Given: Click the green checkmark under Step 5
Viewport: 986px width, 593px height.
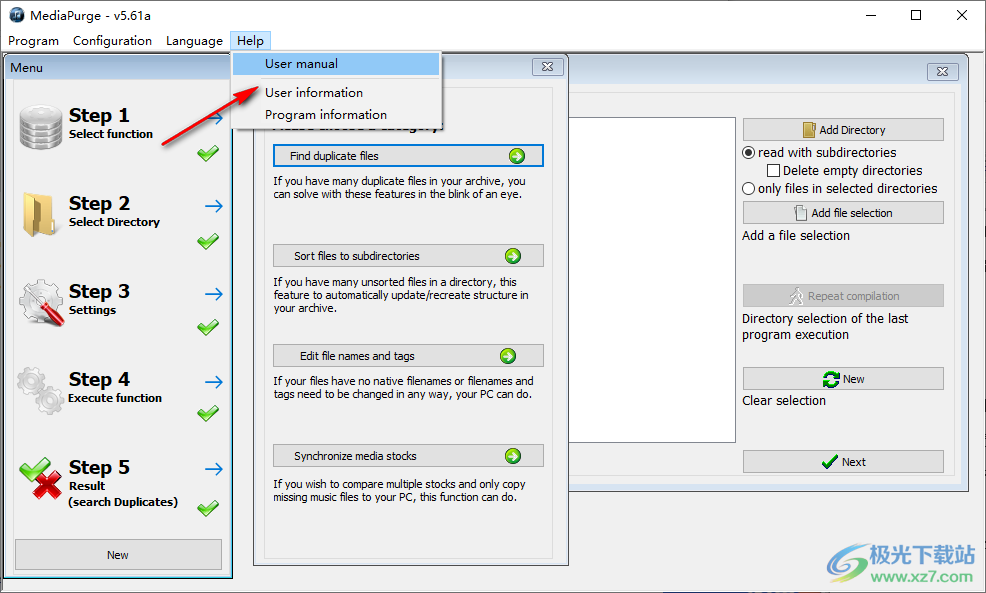Looking at the screenshot, I should click(x=208, y=508).
